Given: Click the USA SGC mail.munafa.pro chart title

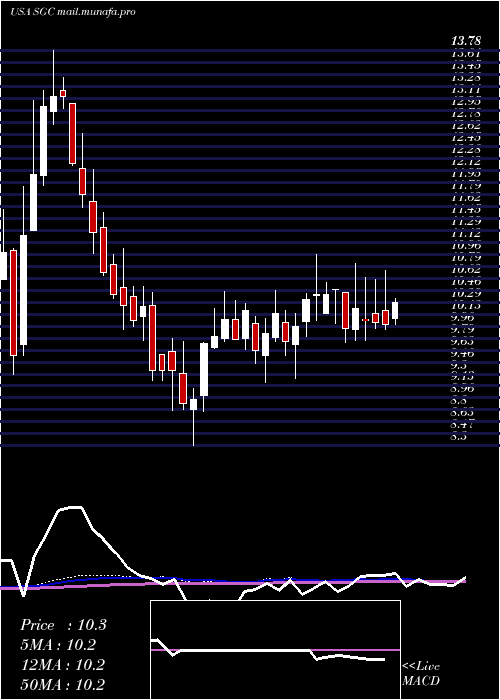Looking at the screenshot, I should click(72, 12).
